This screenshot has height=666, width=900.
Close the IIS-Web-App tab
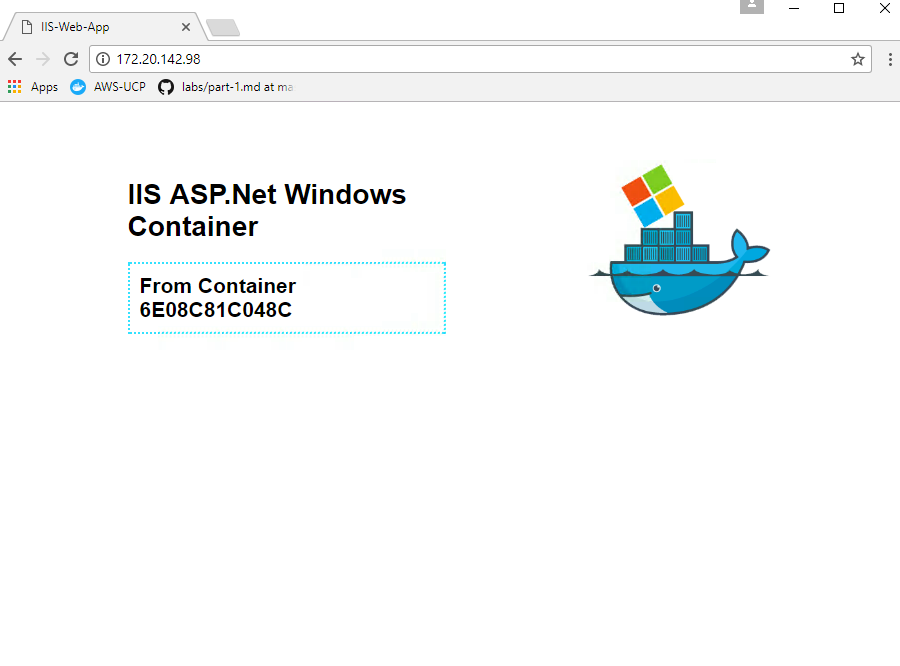pyautogui.click(x=186, y=27)
